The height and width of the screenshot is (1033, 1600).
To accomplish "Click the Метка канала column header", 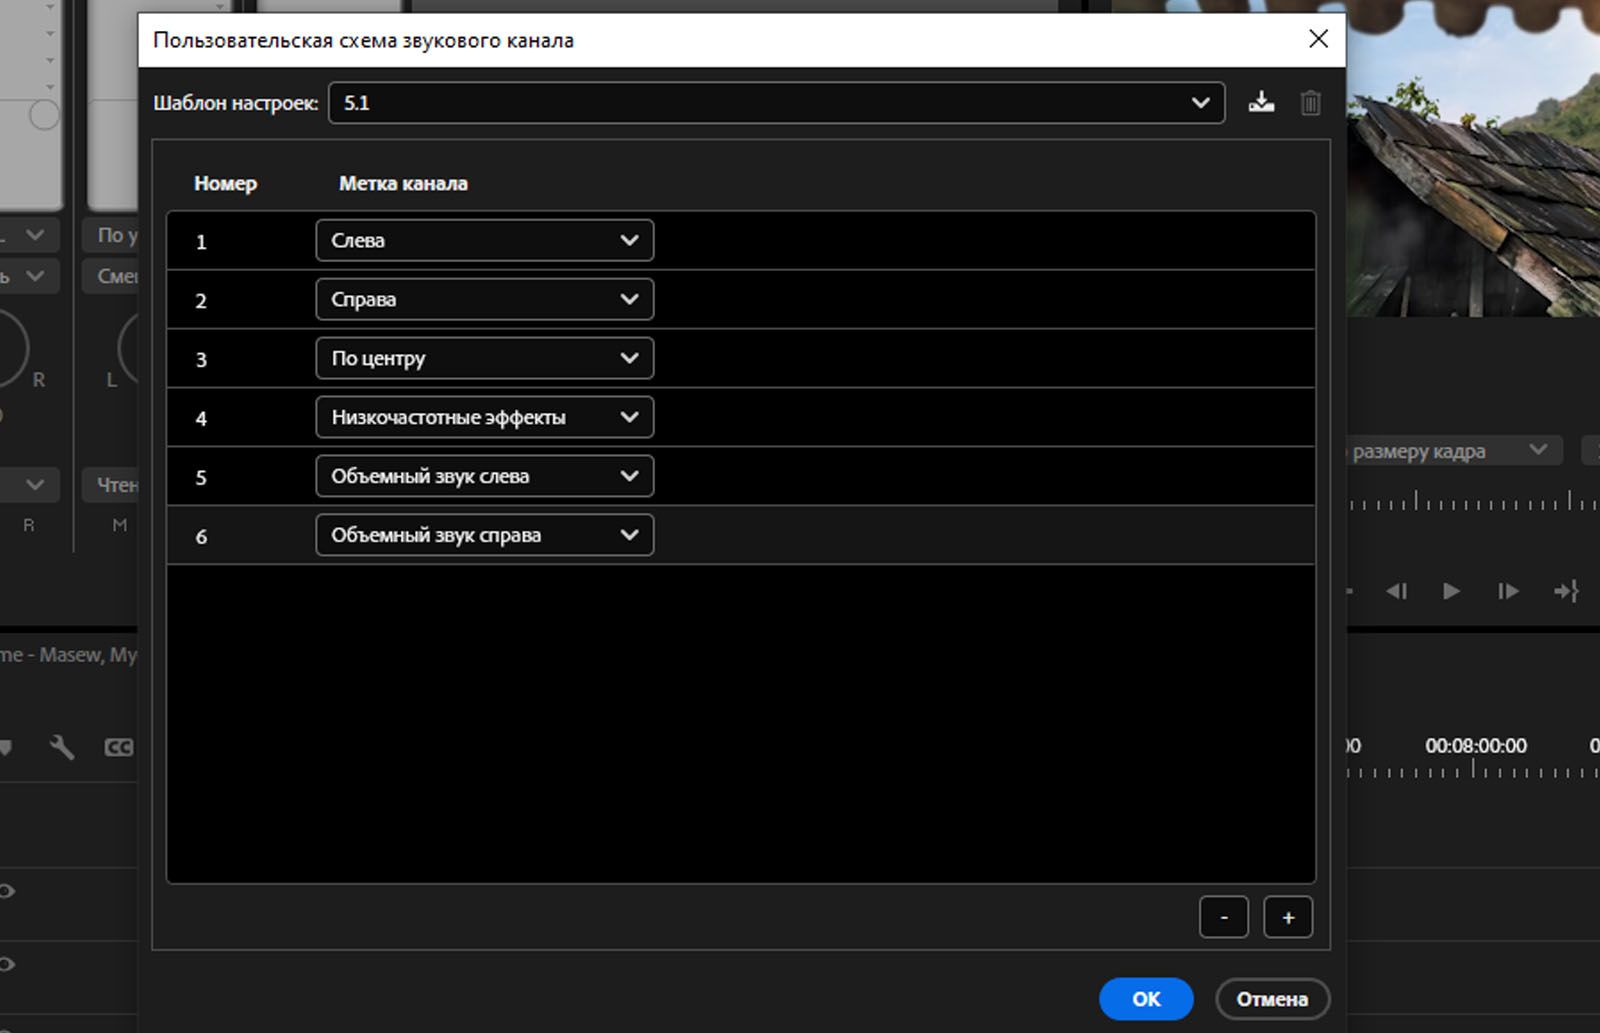I will [403, 183].
